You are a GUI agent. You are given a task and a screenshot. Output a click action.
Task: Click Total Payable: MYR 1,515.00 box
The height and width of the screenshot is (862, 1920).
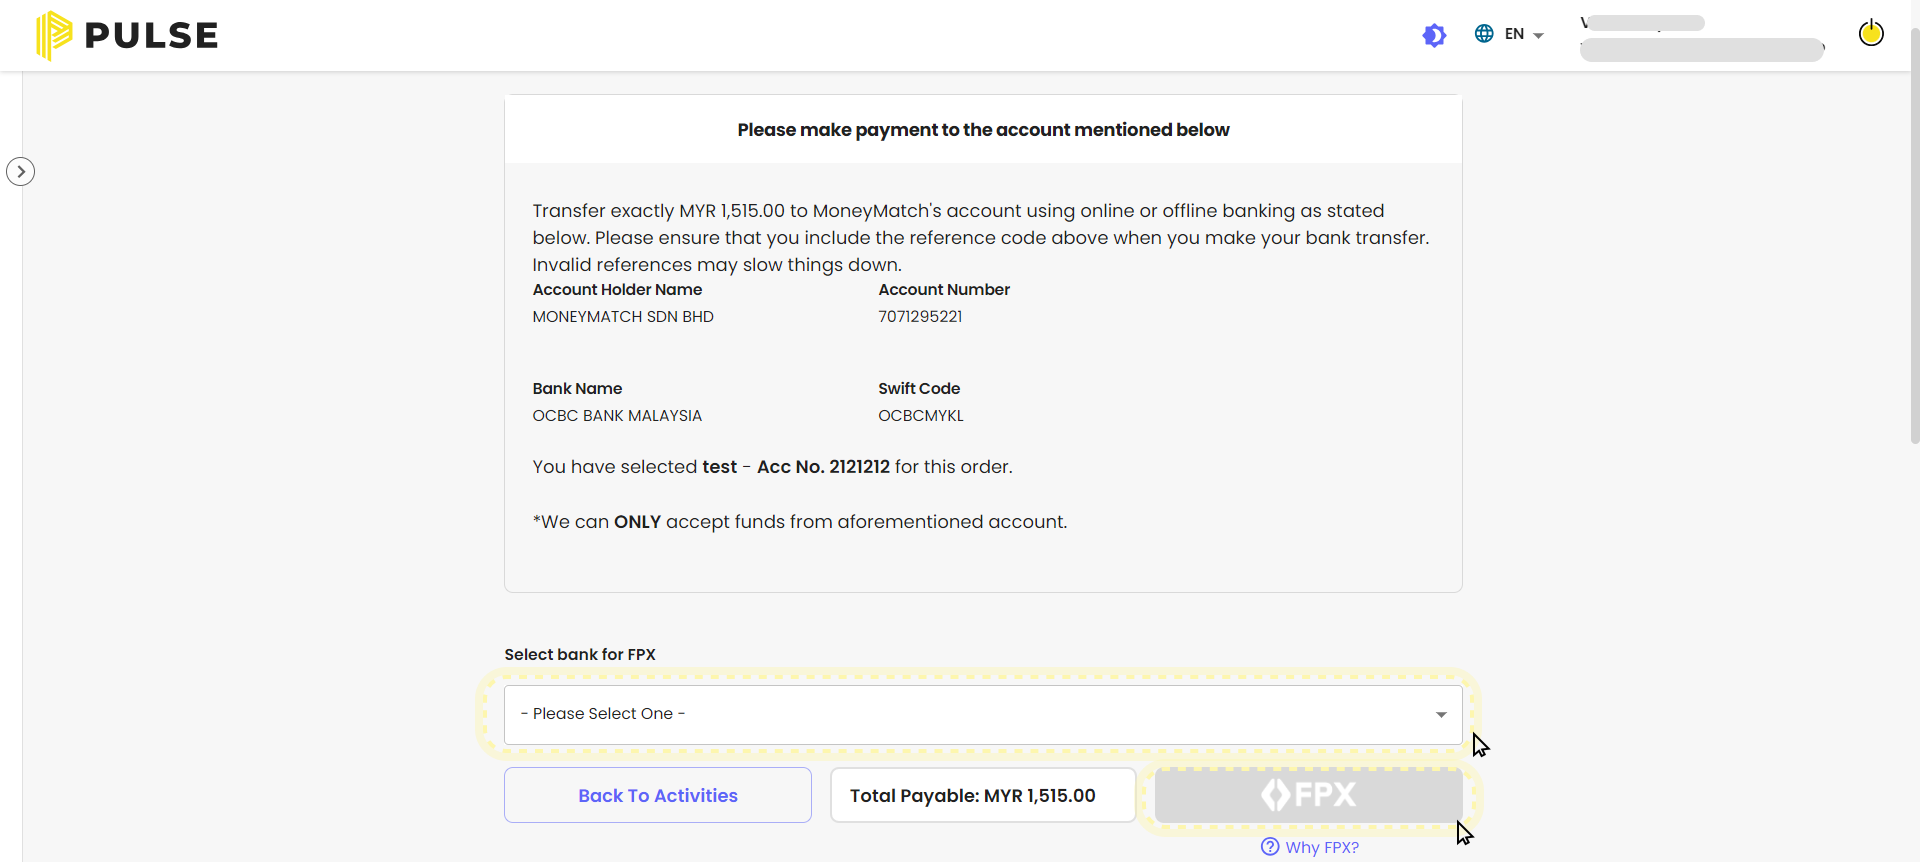983,795
